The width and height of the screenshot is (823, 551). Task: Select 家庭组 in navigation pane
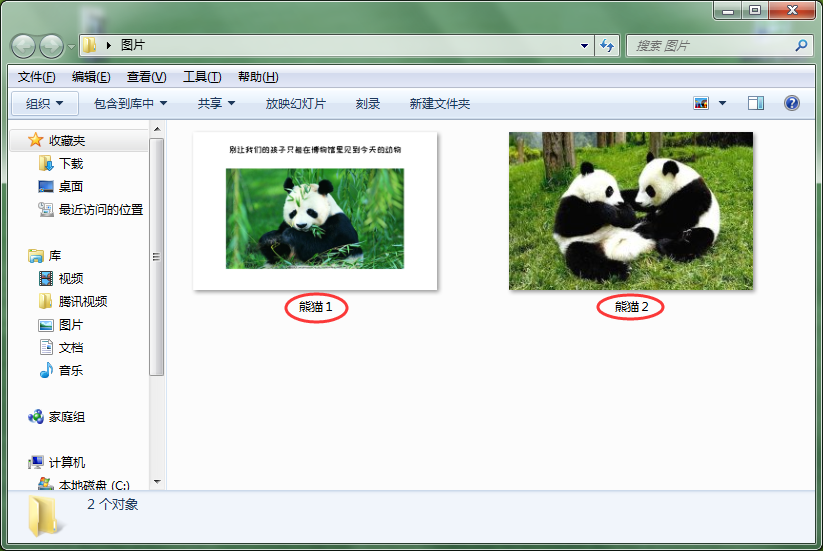[66, 417]
